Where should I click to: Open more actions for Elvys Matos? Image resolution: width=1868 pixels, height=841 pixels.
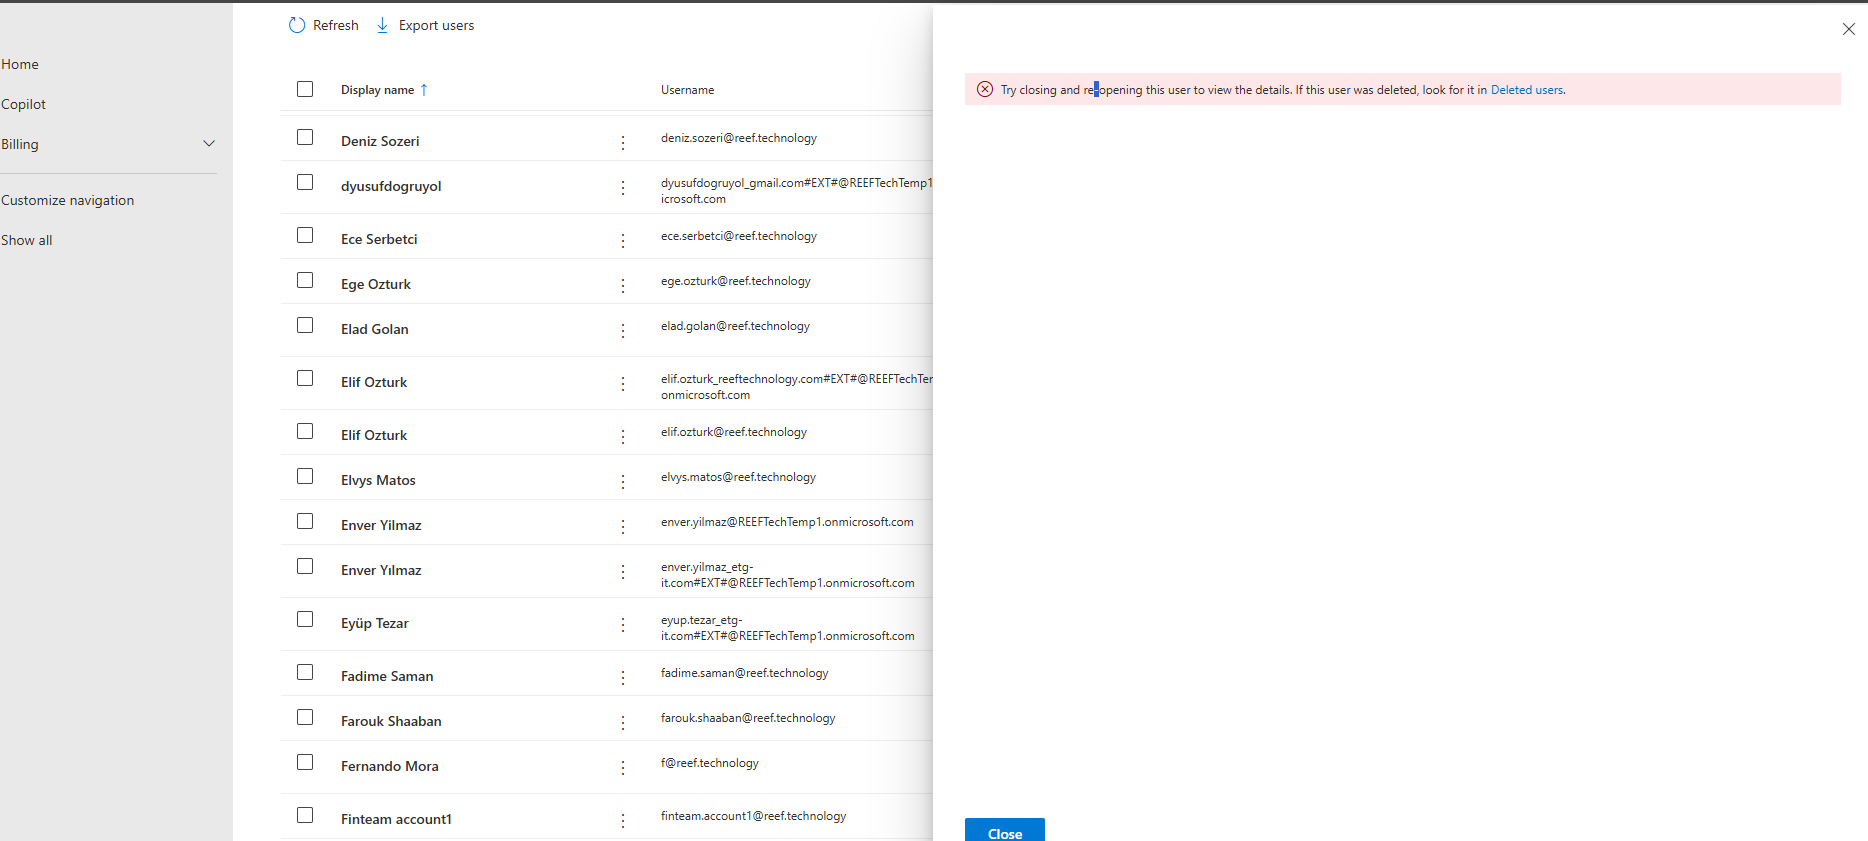pyautogui.click(x=623, y=482)
